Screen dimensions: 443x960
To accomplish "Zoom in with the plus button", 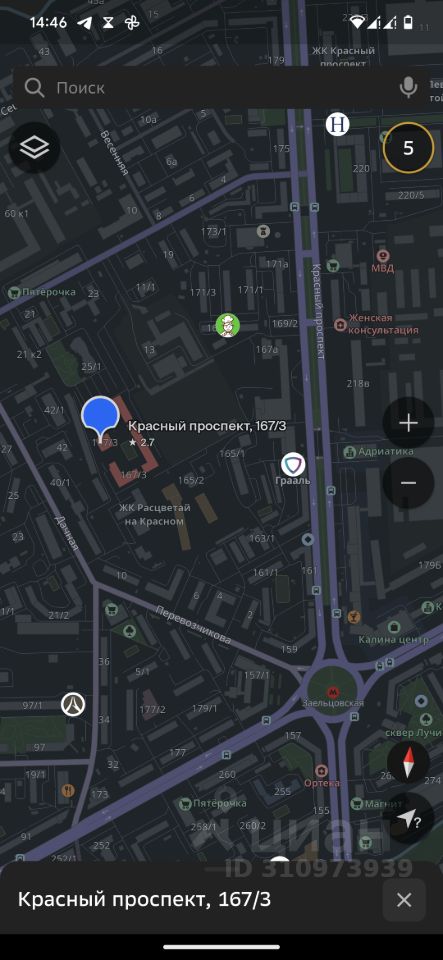I will pos(408,423).
